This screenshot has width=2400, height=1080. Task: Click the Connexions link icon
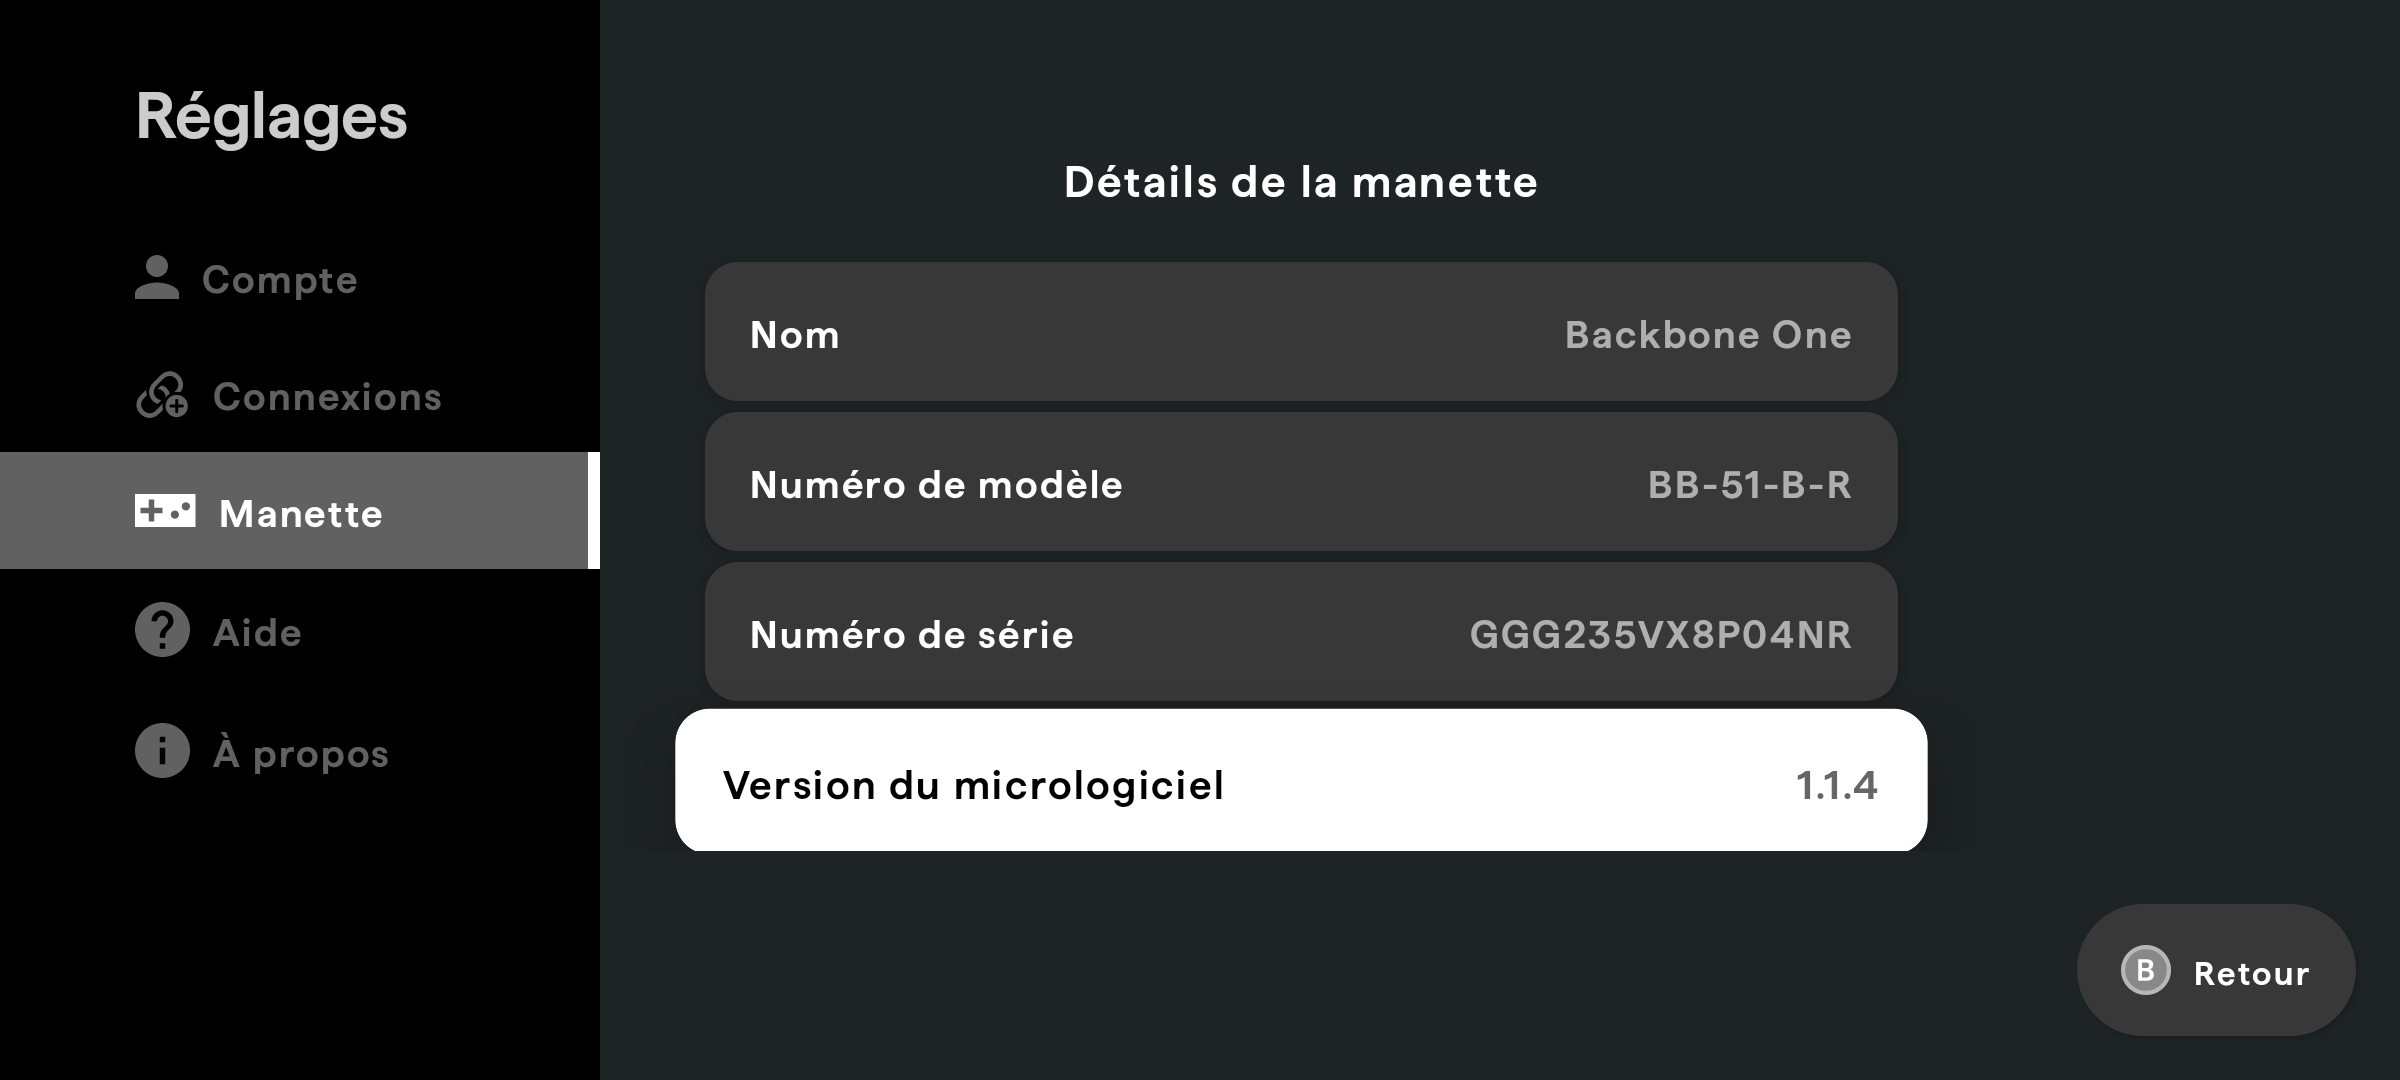[162, 396]
